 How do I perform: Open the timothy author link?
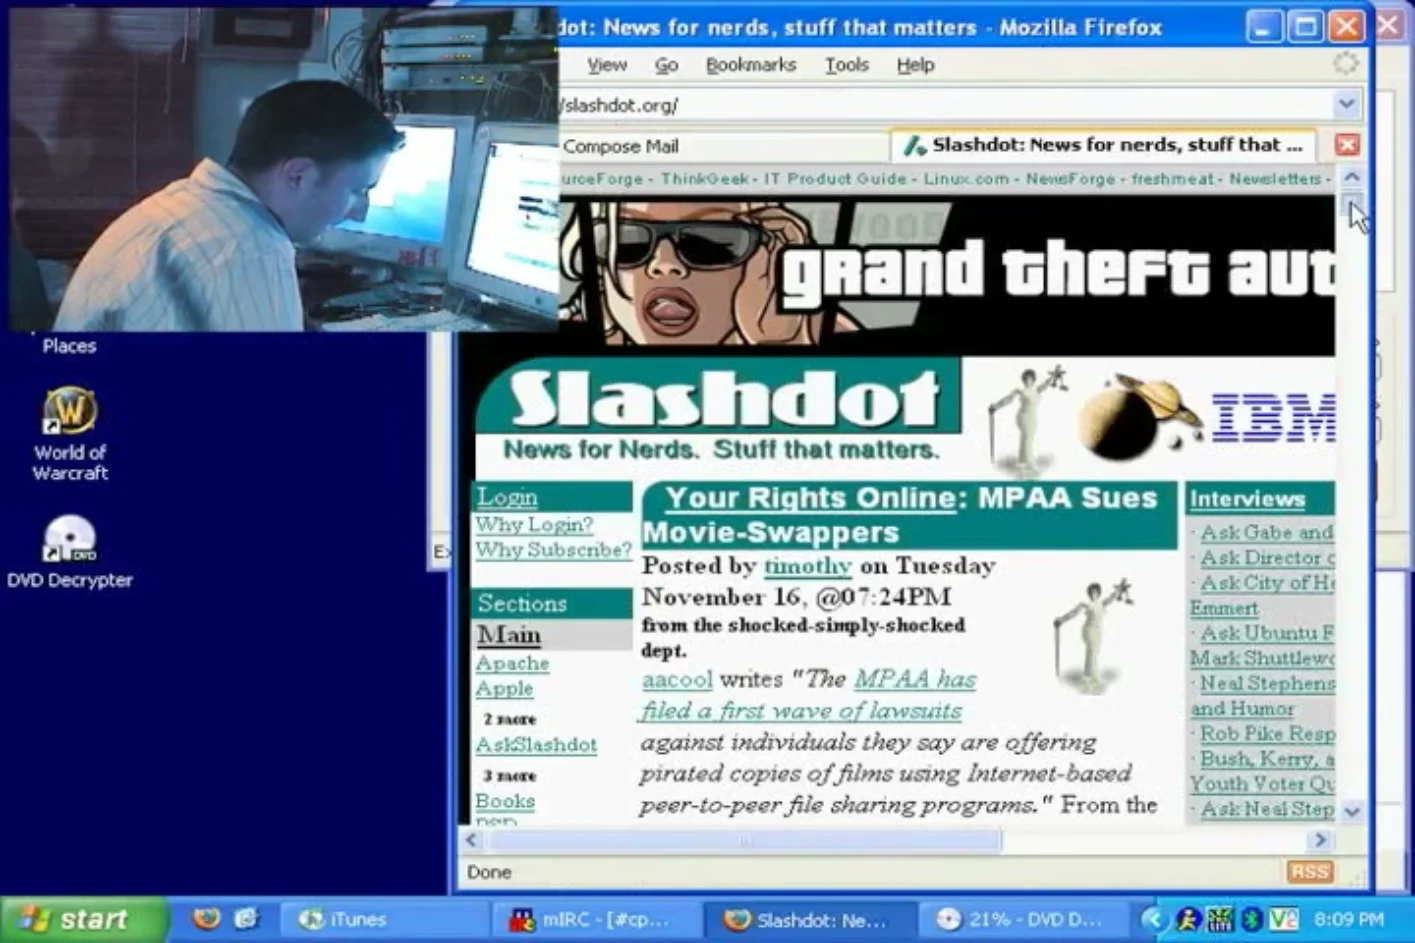808,566
